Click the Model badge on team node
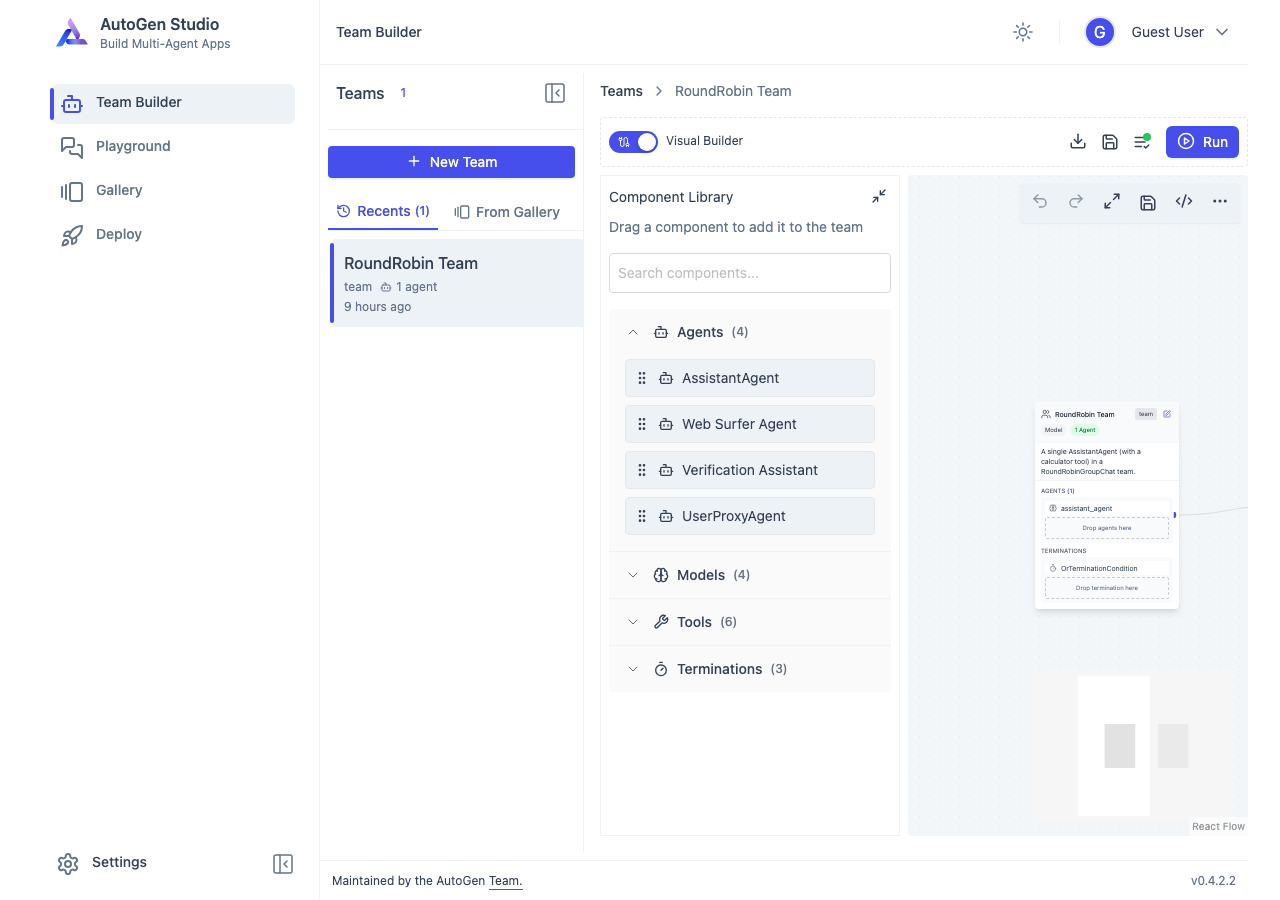This screenshot has height=900, width=1280. click(1053, 430)
